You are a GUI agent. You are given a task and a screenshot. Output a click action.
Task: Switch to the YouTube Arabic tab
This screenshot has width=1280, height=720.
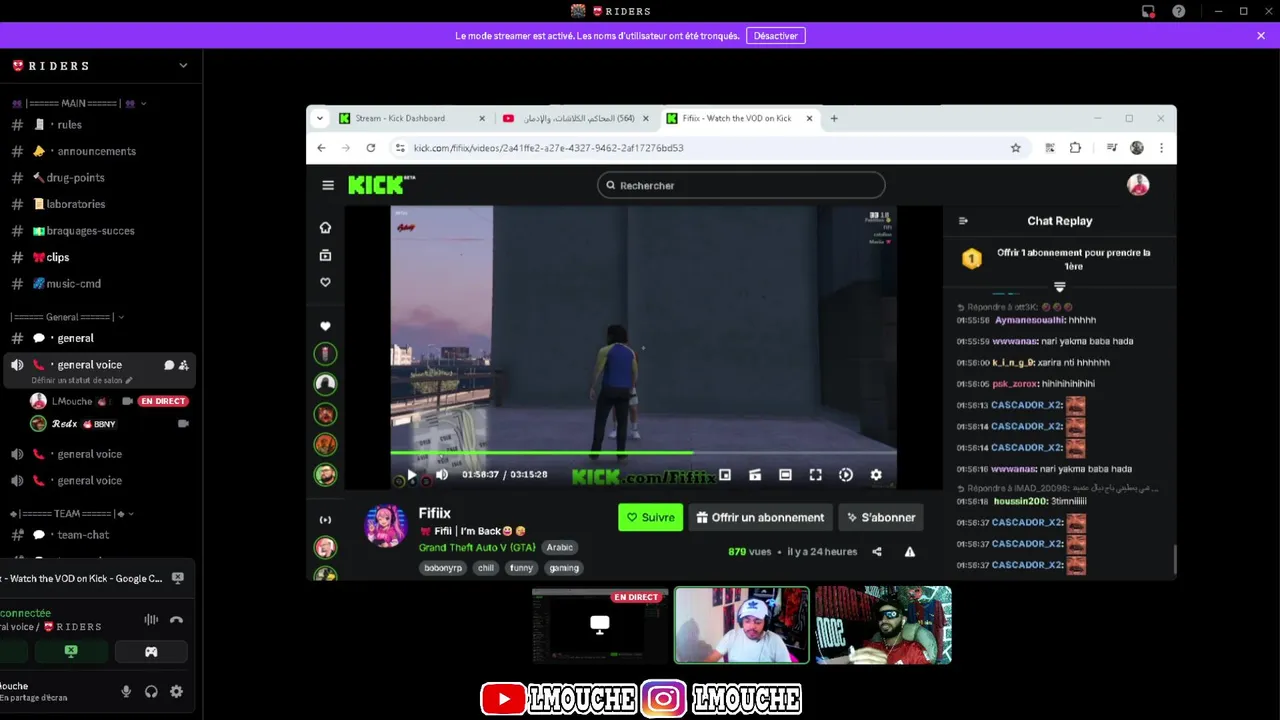pyautogui.click(x=576, y=118)
